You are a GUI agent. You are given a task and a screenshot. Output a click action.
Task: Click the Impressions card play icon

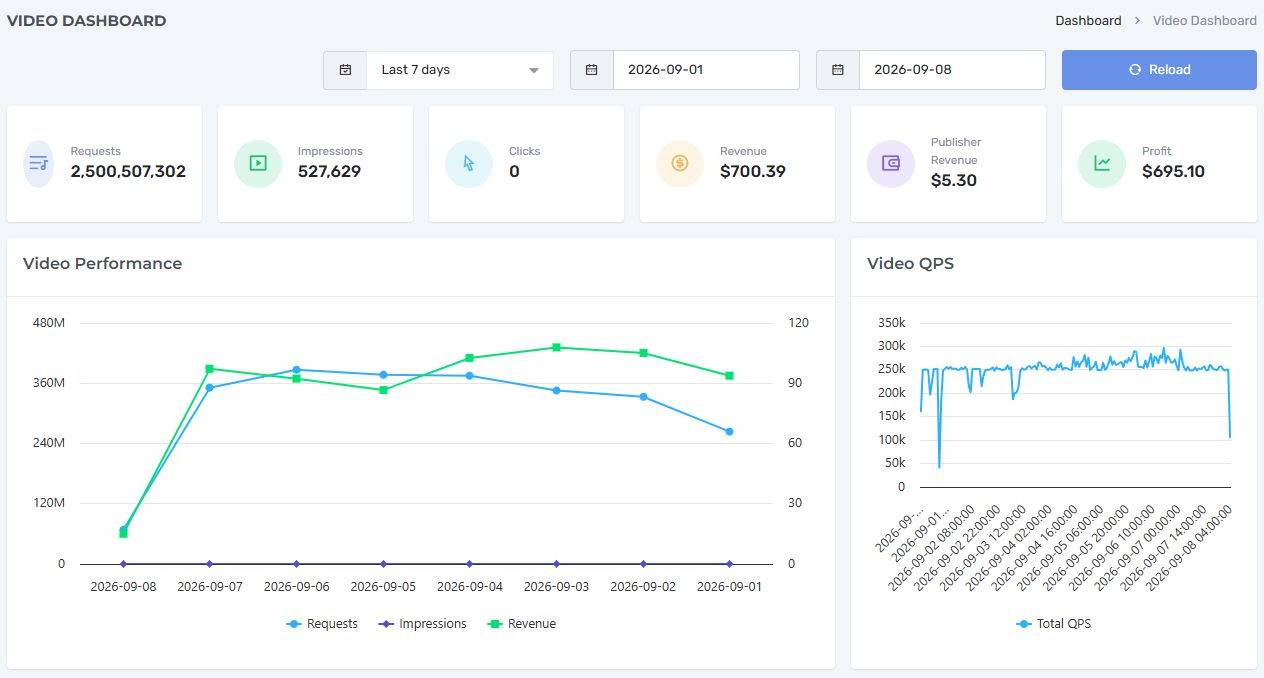(x=258, y=163)
